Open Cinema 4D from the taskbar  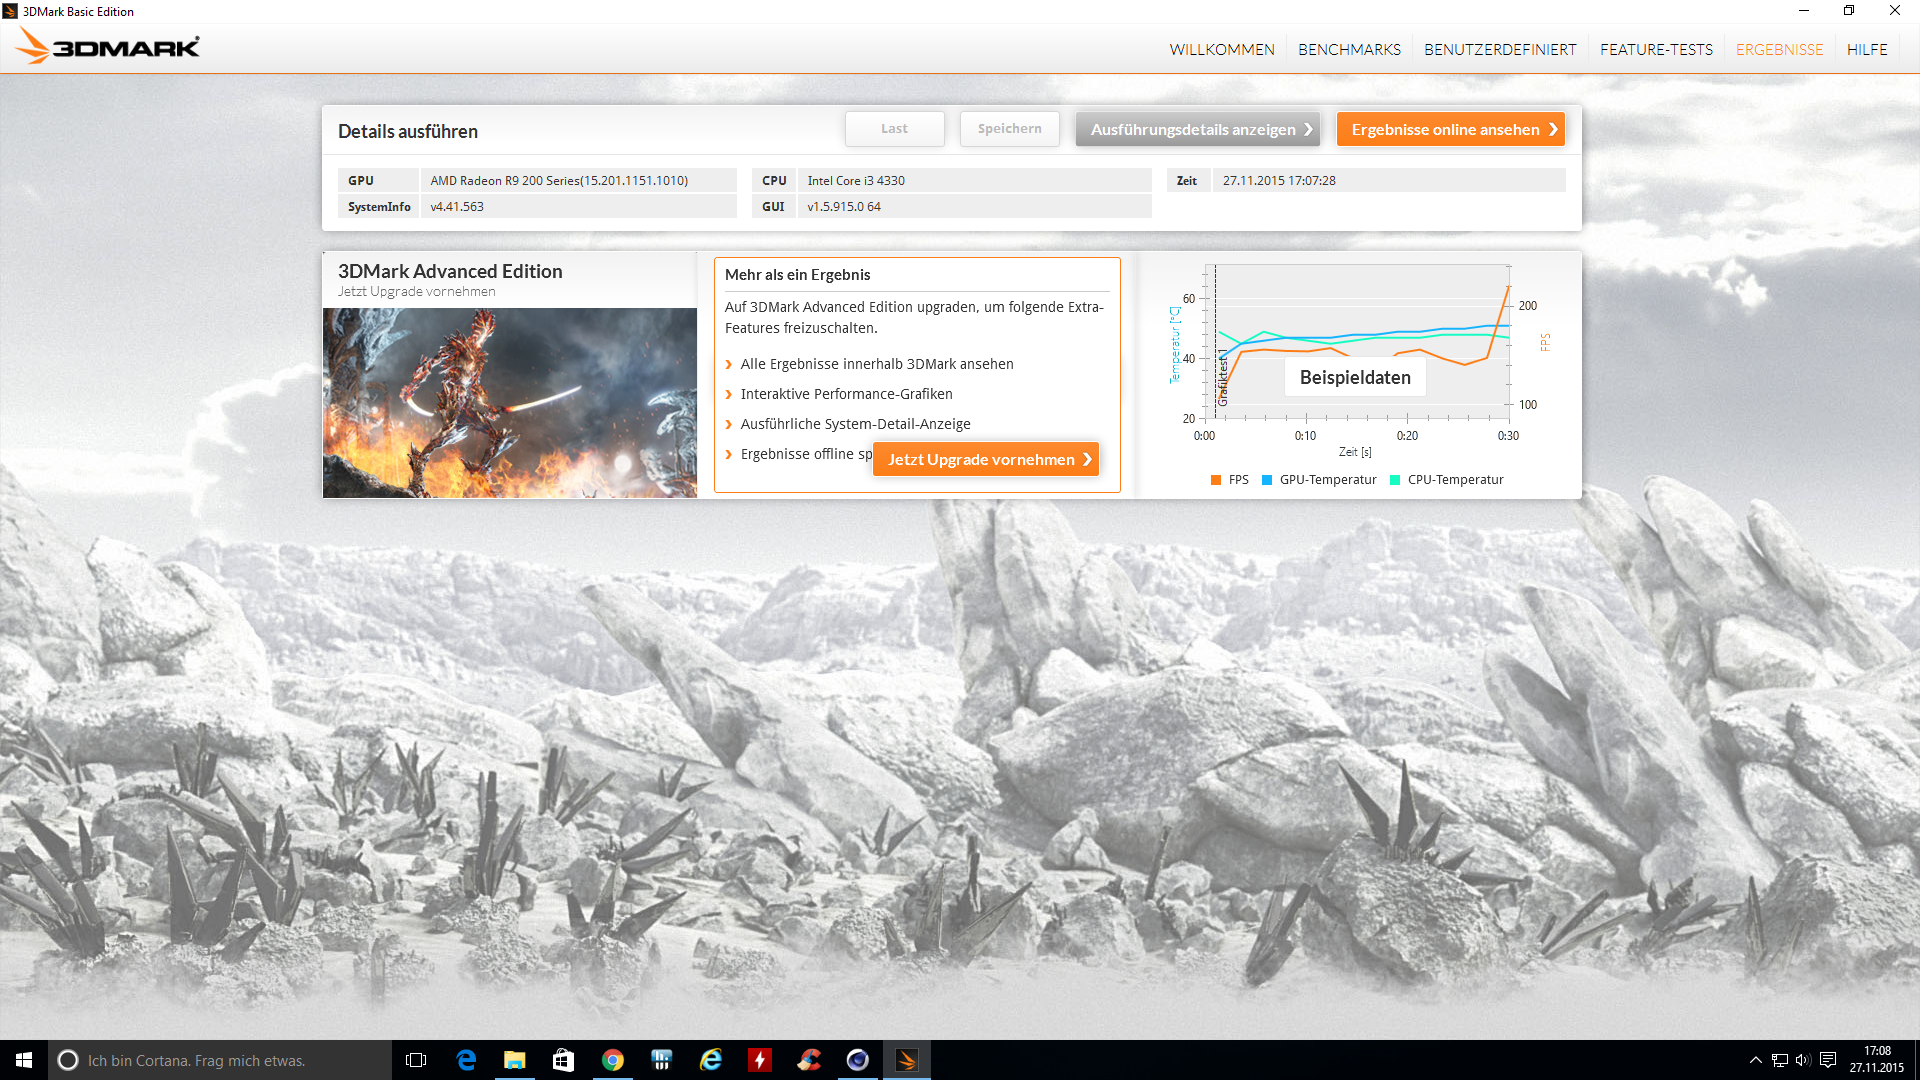coord(858,1060)
